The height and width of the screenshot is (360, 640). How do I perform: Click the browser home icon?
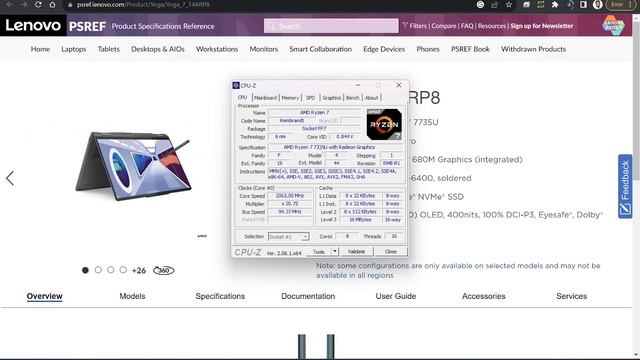[x=52, y=4]
